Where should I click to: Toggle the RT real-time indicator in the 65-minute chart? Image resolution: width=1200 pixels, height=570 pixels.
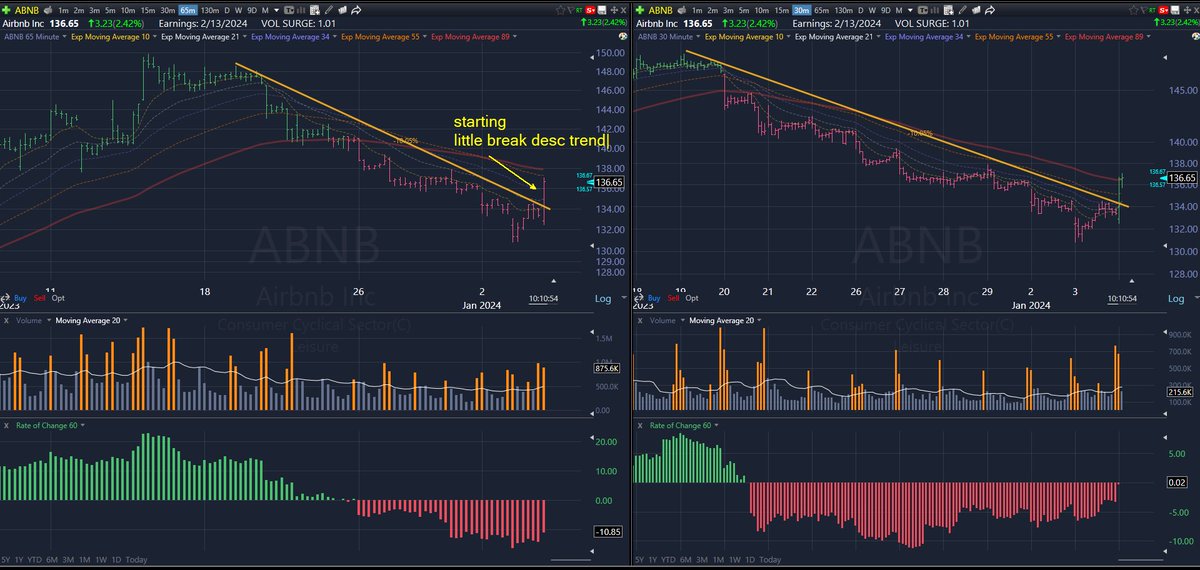tap(579, 10)
